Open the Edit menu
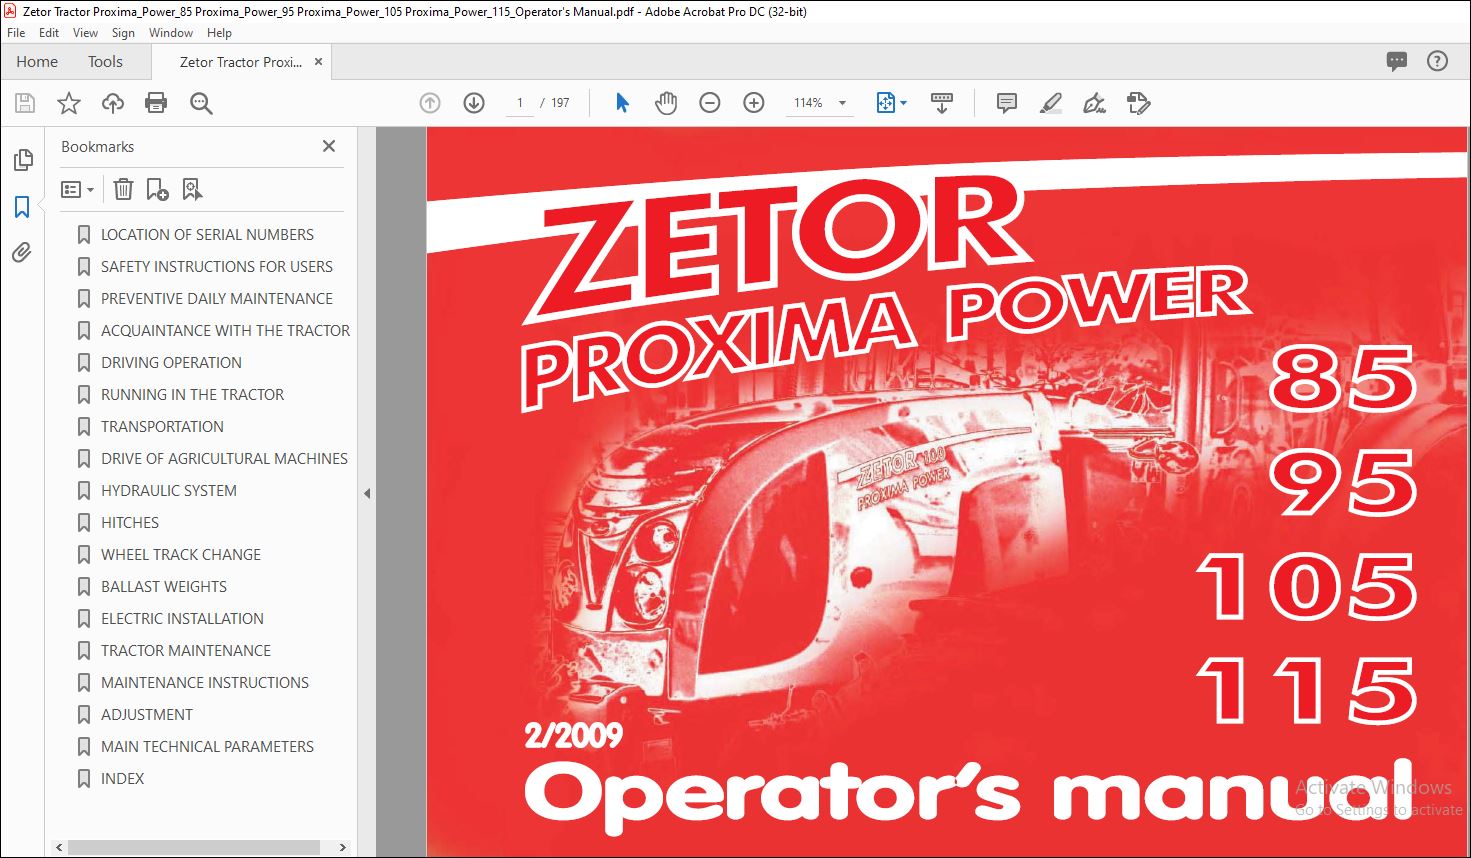Viewport: 1471px width, 858px height. pos(49,33)
